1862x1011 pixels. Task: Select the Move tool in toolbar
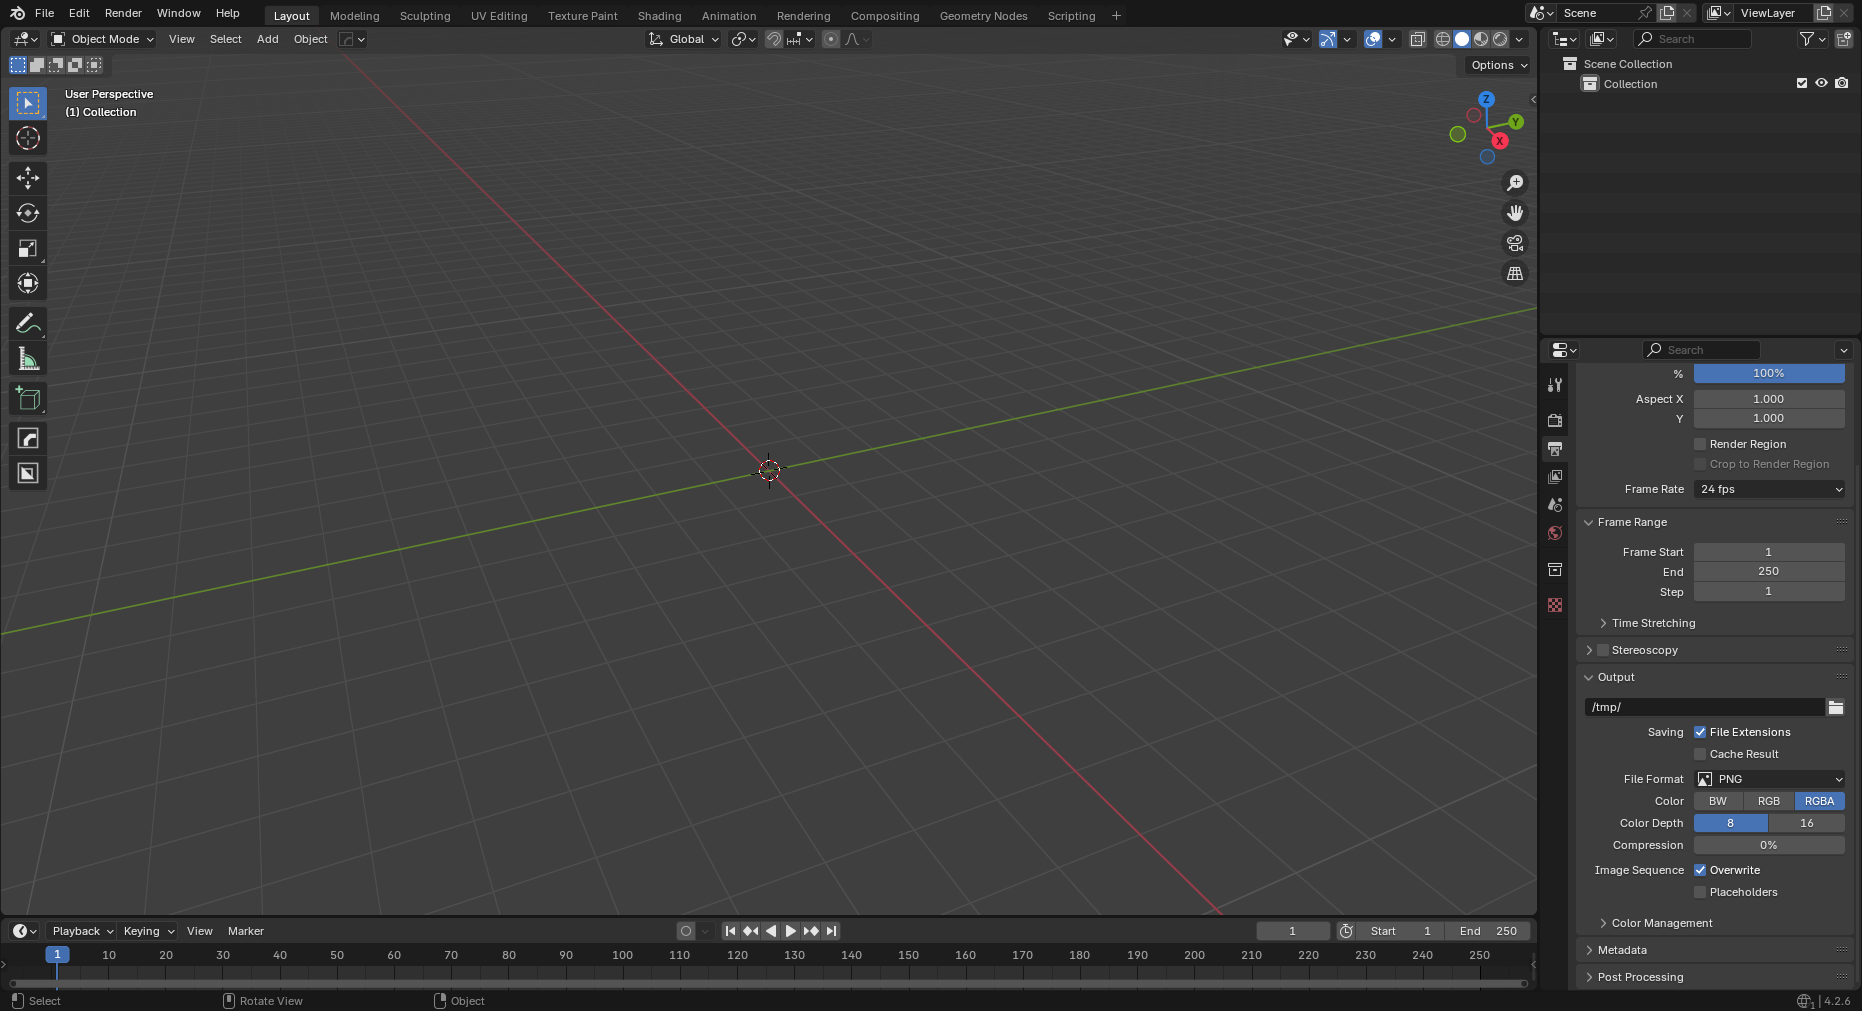pos(27,178)
